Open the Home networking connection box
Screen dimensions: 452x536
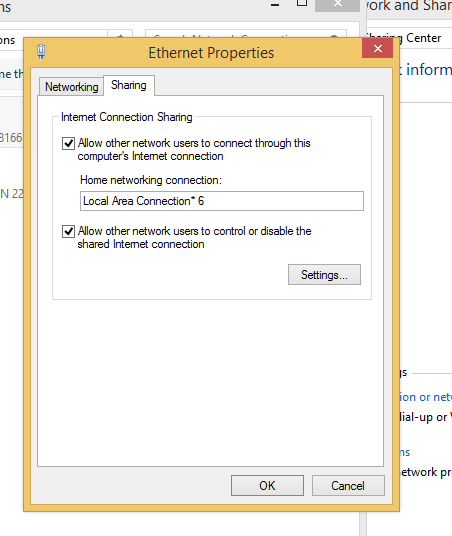tap(222, 201)
